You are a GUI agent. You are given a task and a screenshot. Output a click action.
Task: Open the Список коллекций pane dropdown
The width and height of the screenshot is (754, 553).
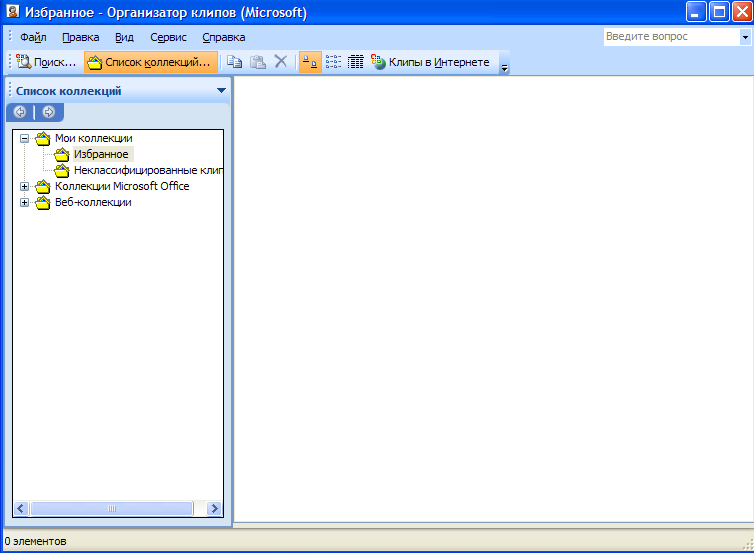point(221,90)
